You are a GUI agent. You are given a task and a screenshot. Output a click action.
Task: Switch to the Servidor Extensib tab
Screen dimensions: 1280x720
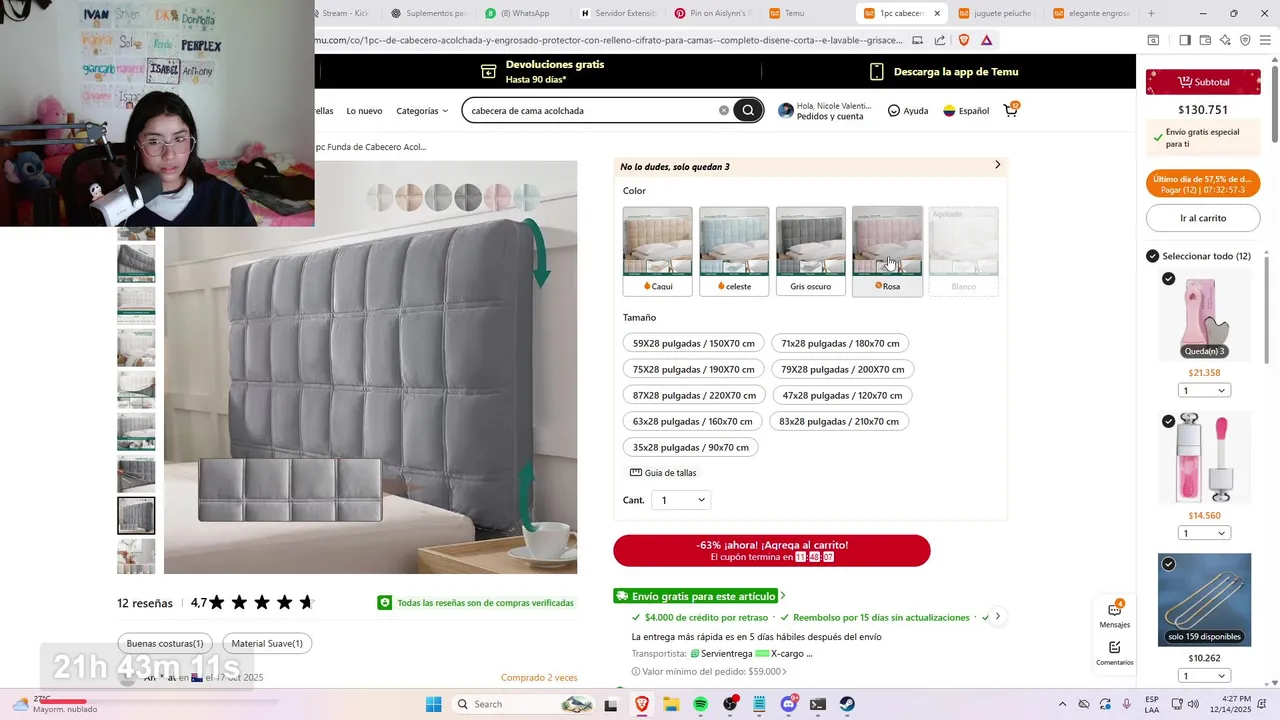618,13
